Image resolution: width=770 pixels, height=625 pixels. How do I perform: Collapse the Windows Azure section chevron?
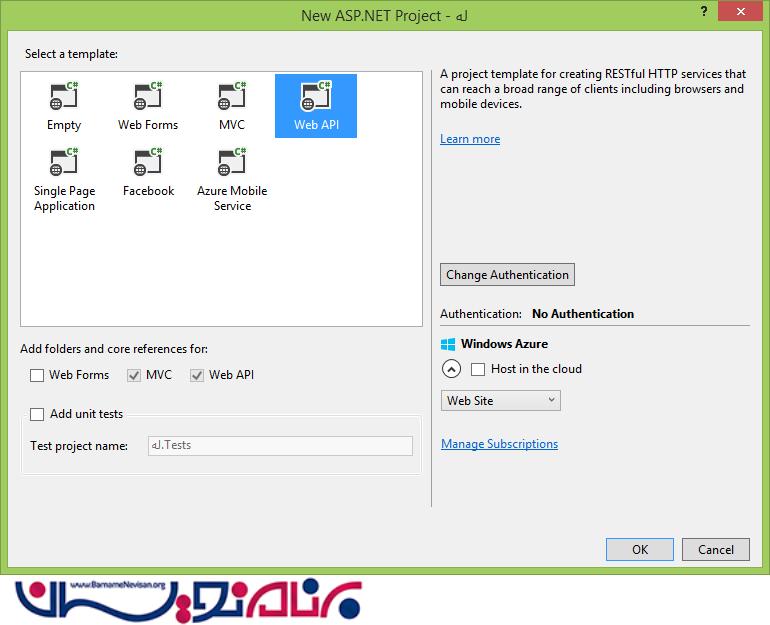(x=451, y=369)
